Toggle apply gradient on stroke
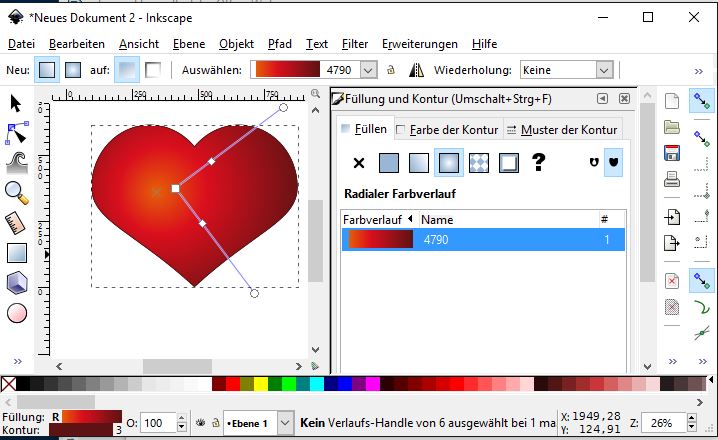 coord(153,70)
